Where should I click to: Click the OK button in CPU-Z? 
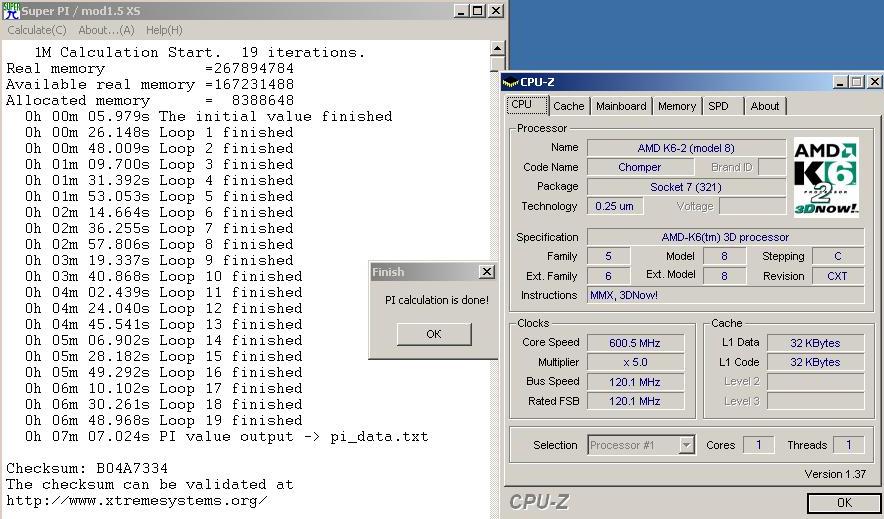pyautogui.click(x=843, y=503)
